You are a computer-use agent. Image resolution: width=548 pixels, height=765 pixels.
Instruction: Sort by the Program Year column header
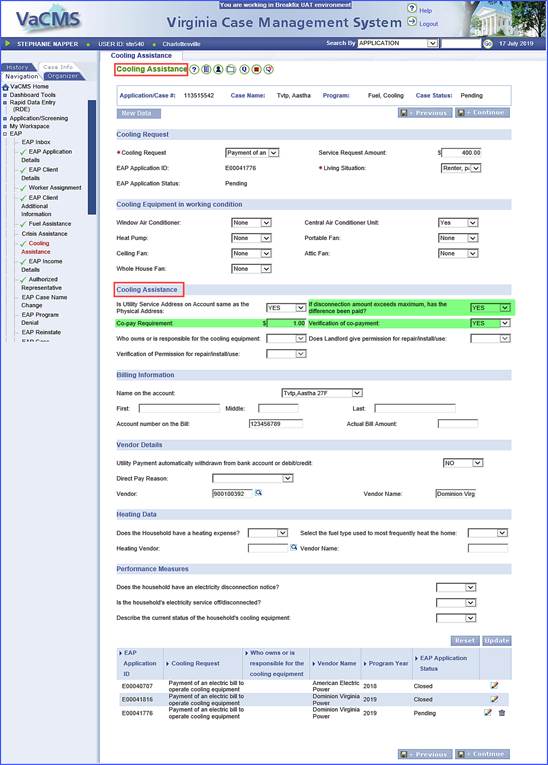coord(388,664)
